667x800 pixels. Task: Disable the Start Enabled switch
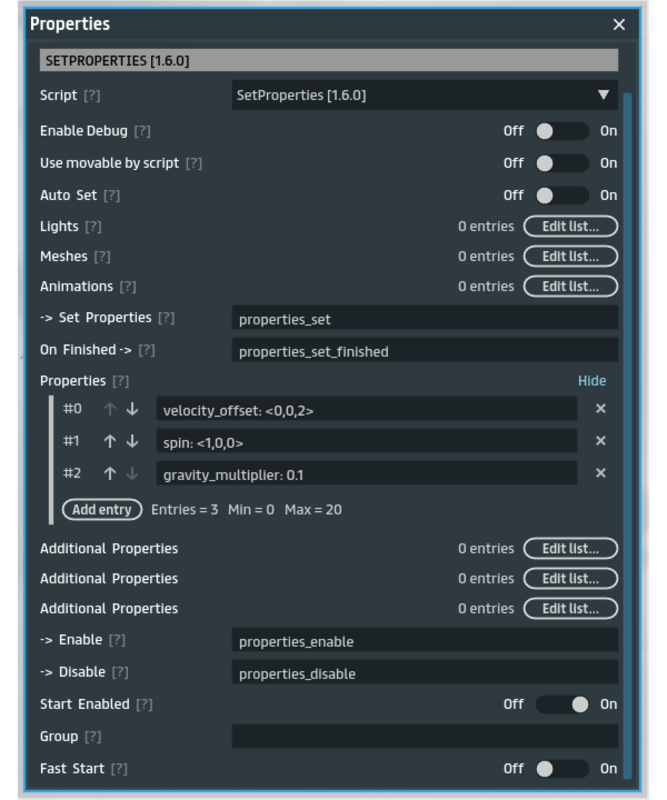pos(562,704)
